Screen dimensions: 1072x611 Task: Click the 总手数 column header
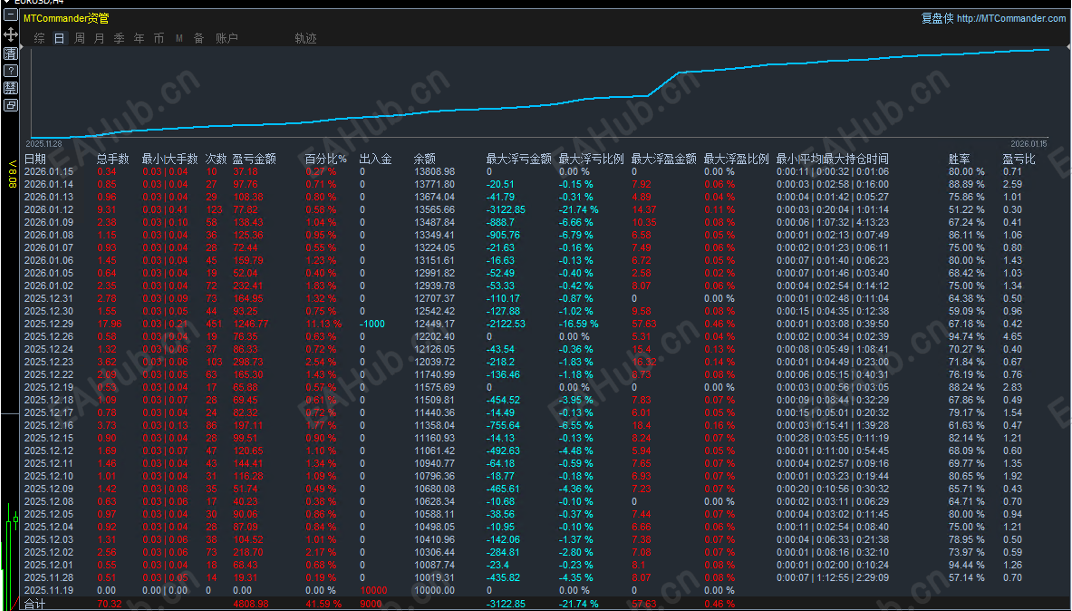pyautogui.click(x=113, y=159)
